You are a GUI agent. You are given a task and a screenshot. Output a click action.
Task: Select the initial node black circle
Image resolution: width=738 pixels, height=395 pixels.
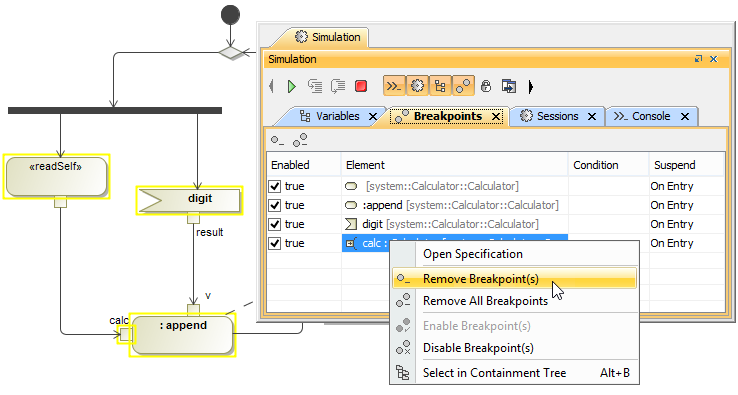230,15
